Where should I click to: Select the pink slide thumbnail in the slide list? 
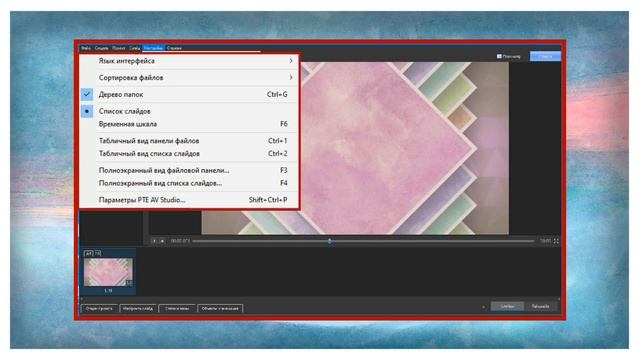click(x=108, y=272)
